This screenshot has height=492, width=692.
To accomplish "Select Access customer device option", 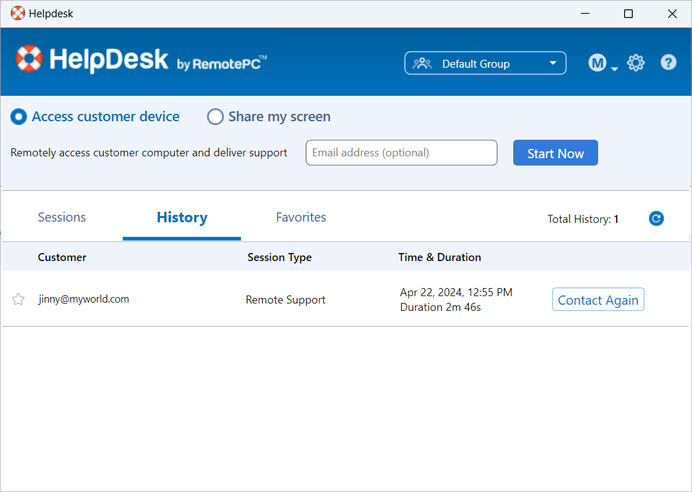I will point(95,116).
